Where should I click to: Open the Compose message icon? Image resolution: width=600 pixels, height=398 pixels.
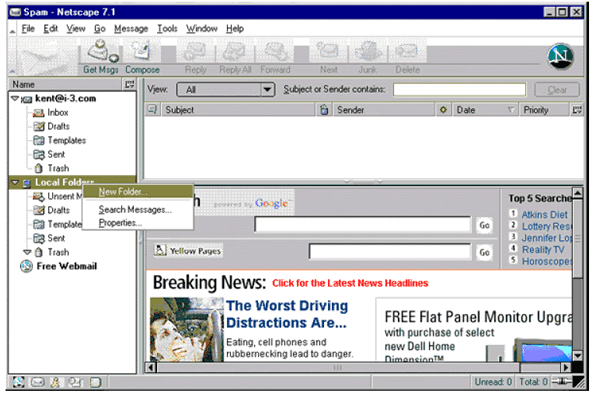tap(141, 51)
